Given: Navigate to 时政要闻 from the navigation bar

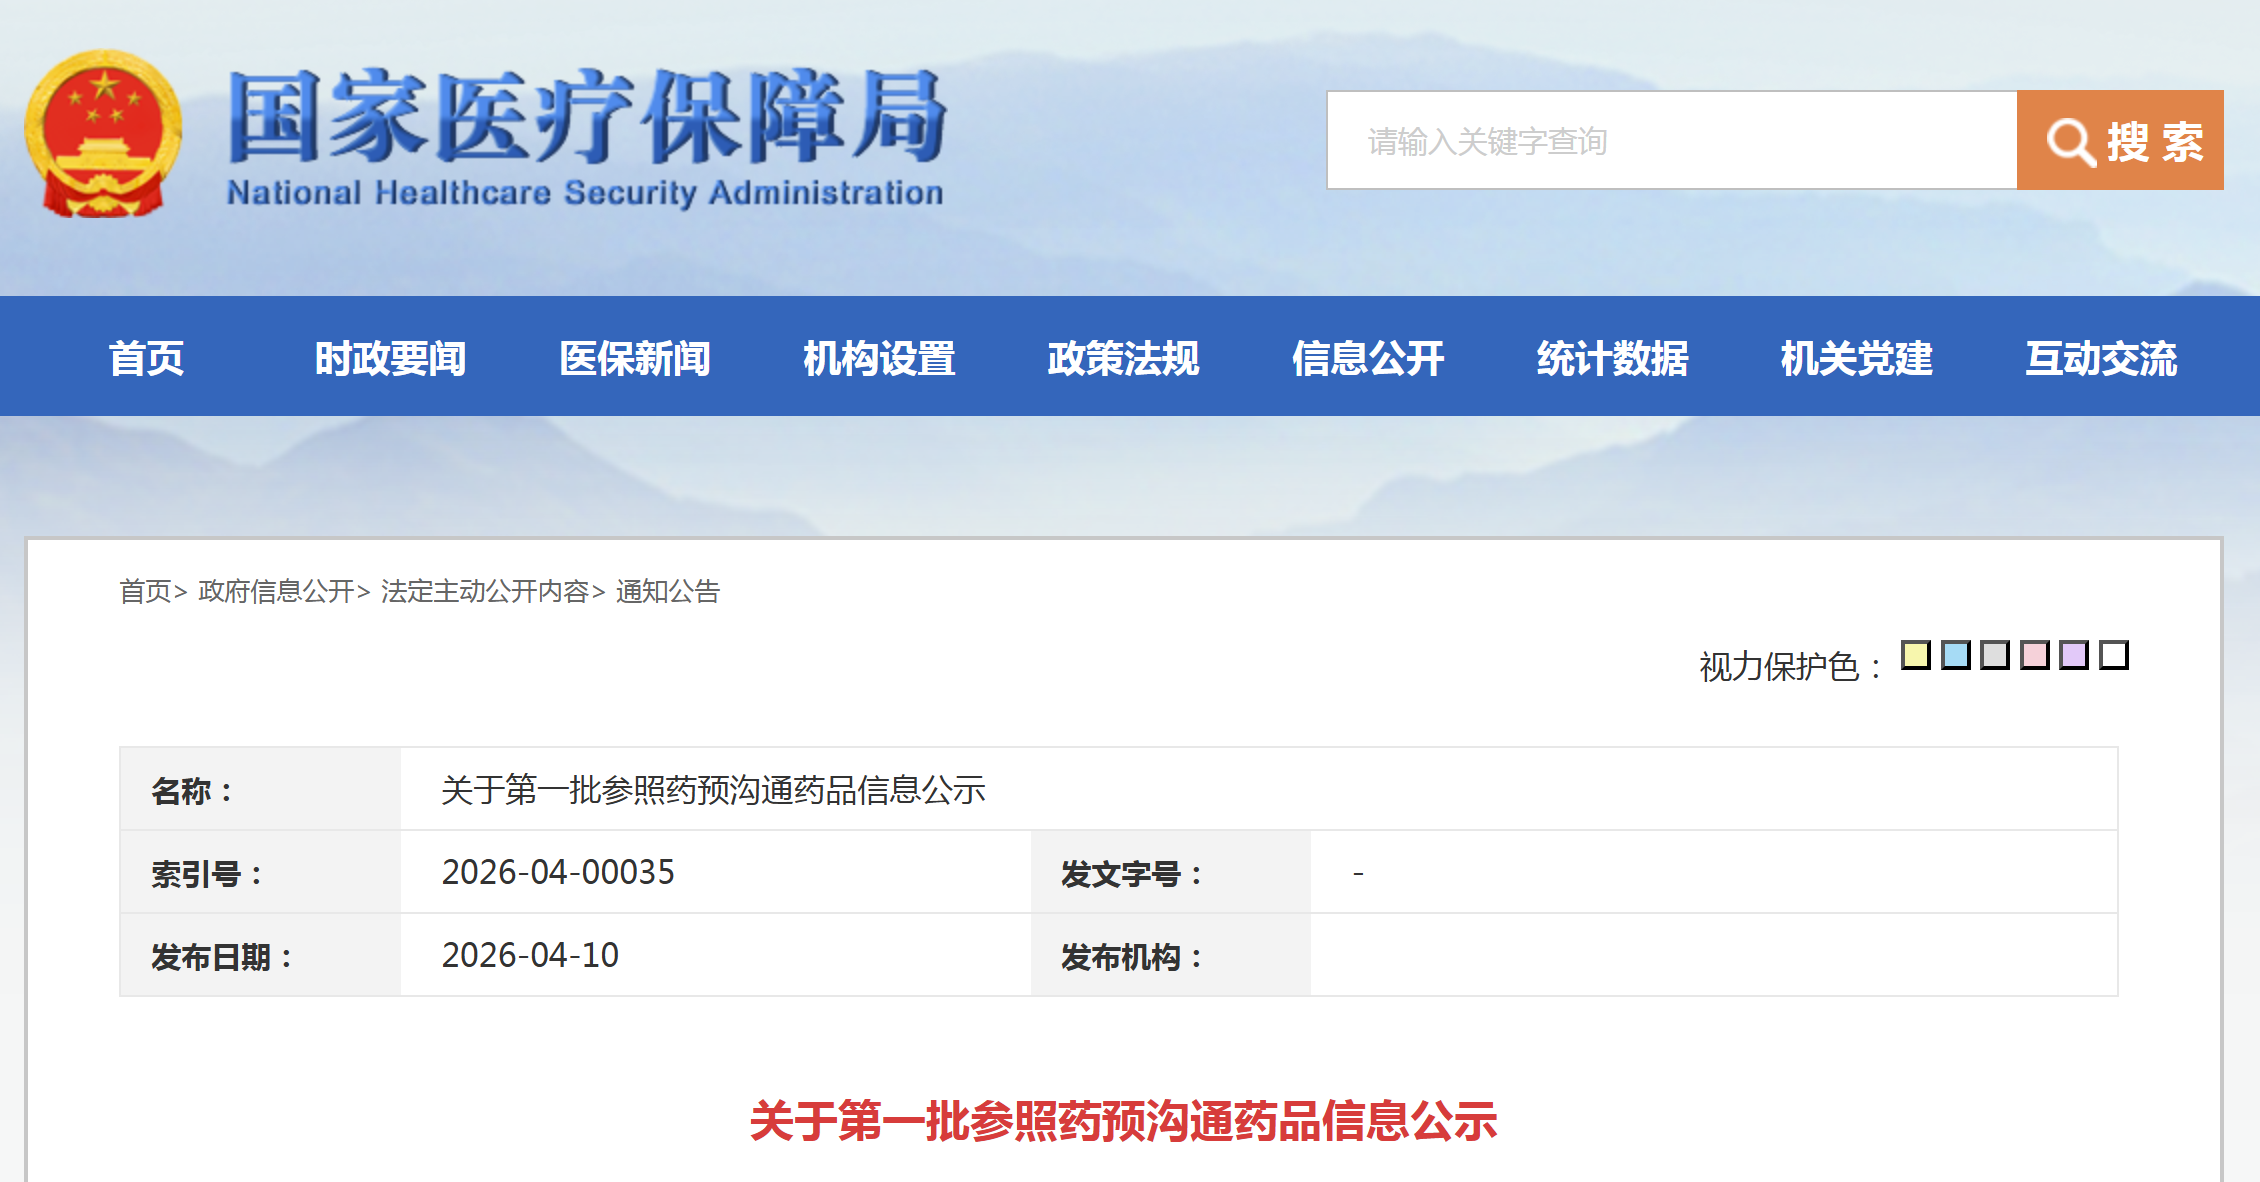Looking at the screenshot, I should pos(392,358).
